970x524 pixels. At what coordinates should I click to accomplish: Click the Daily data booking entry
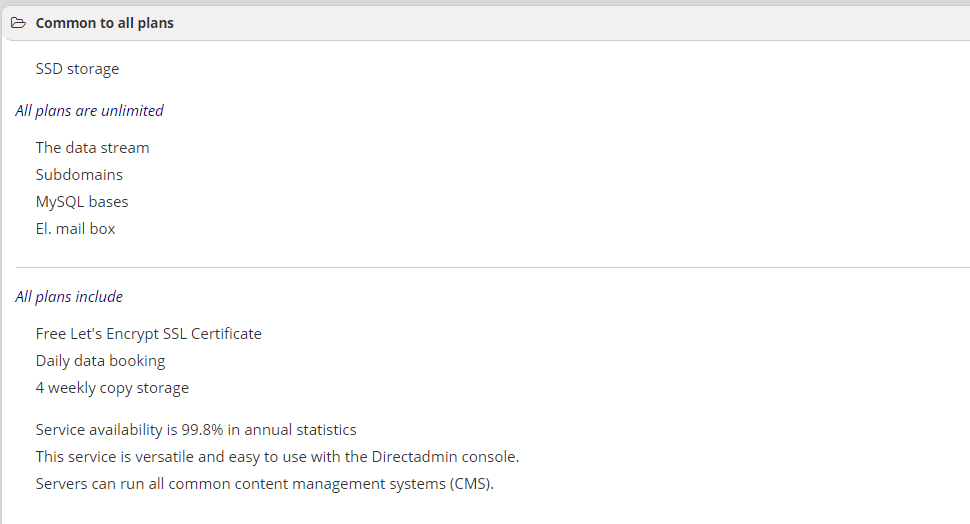point(101,361)
